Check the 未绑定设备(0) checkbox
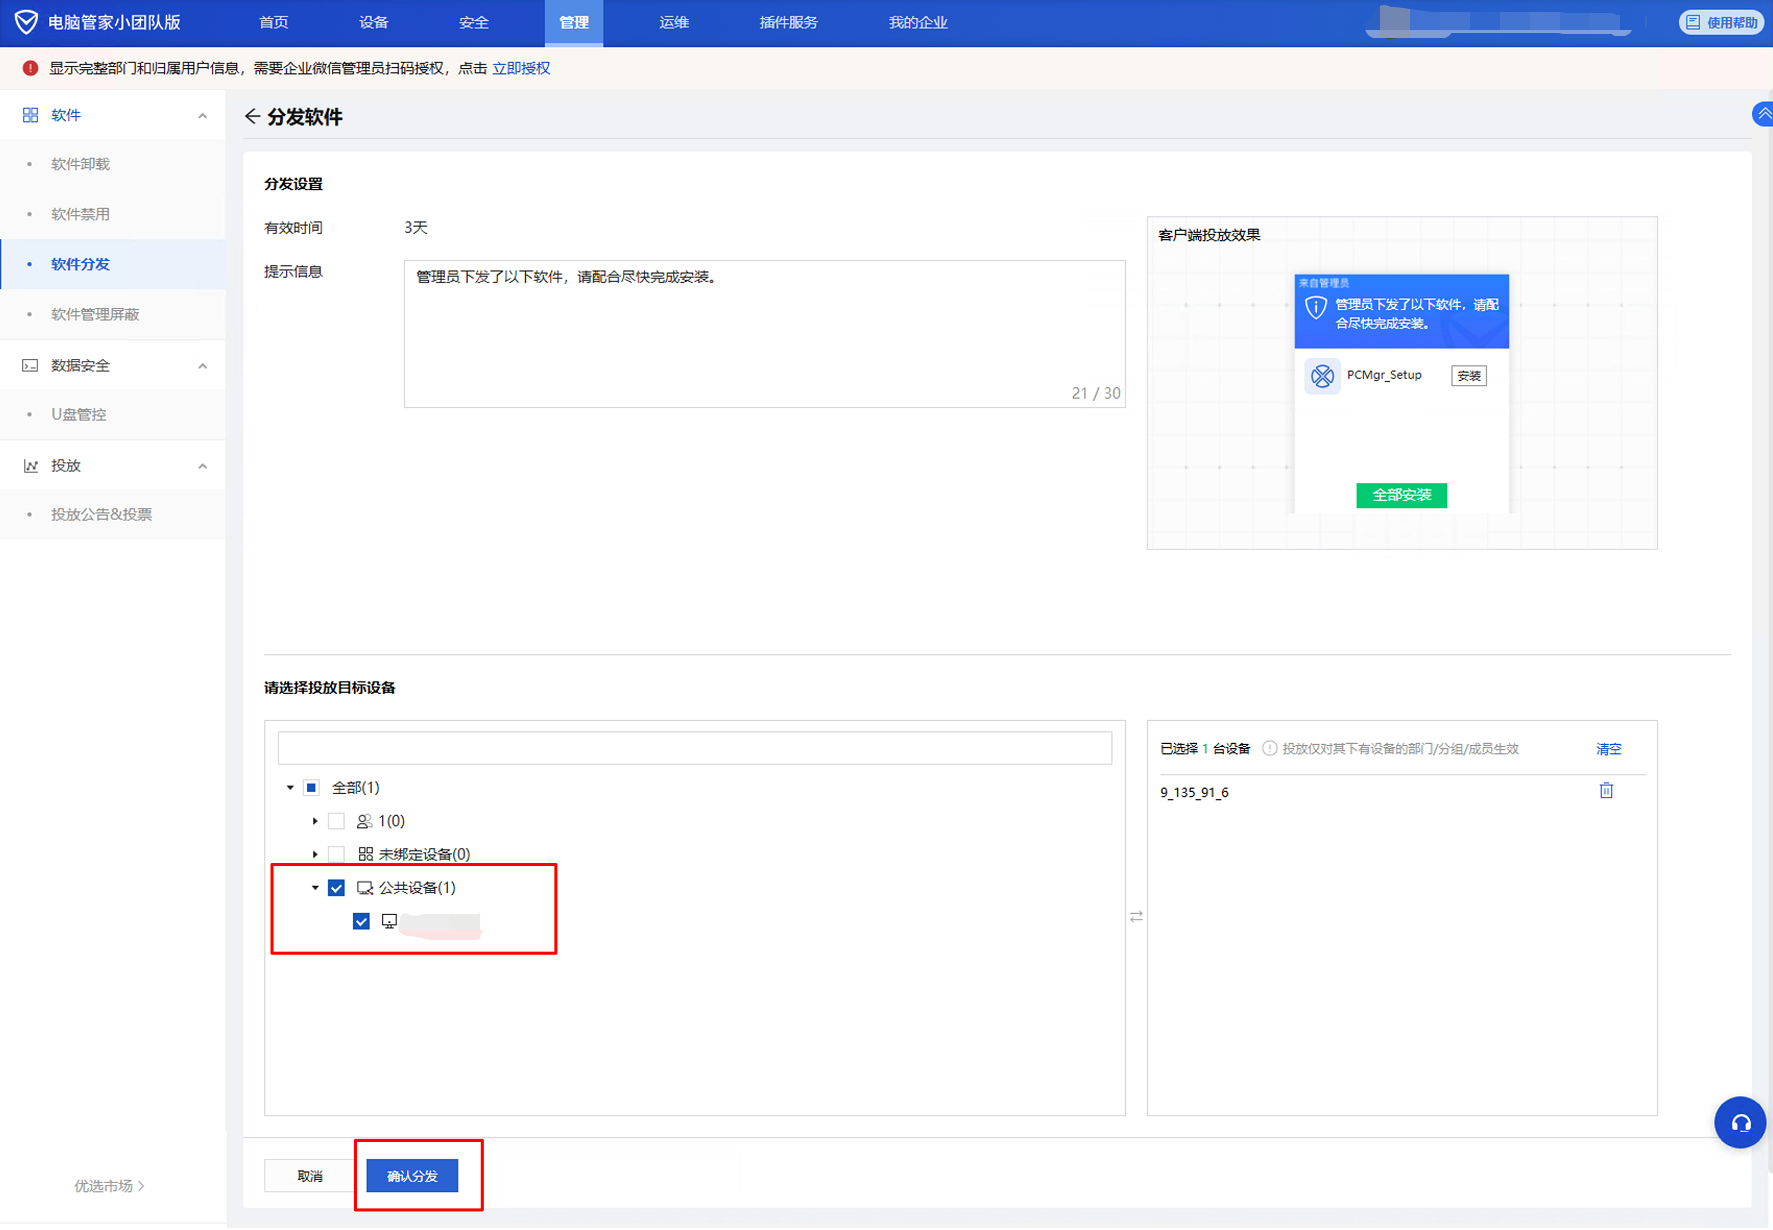 coord(337,854)
